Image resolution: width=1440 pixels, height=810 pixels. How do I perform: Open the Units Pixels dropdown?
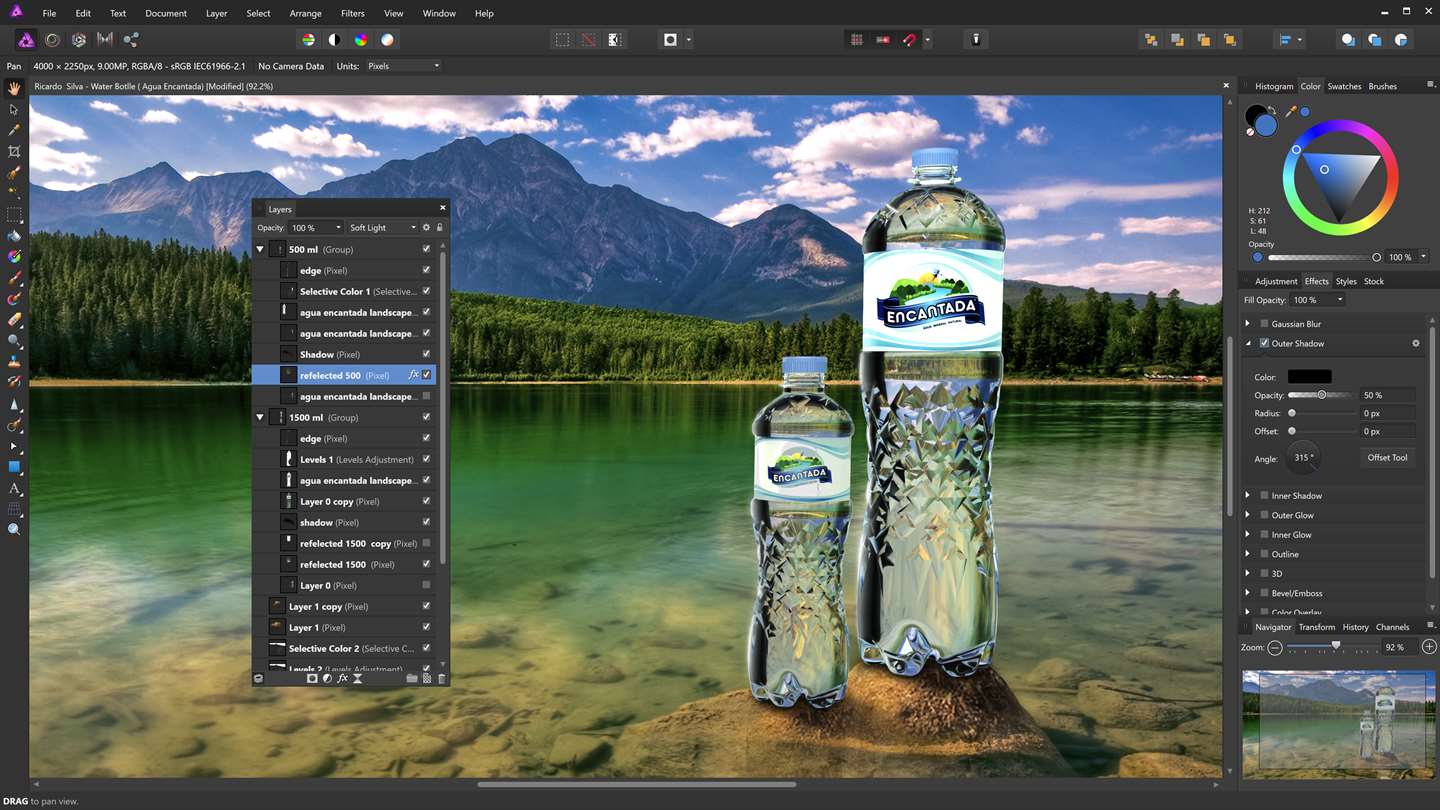pos(403,66)
